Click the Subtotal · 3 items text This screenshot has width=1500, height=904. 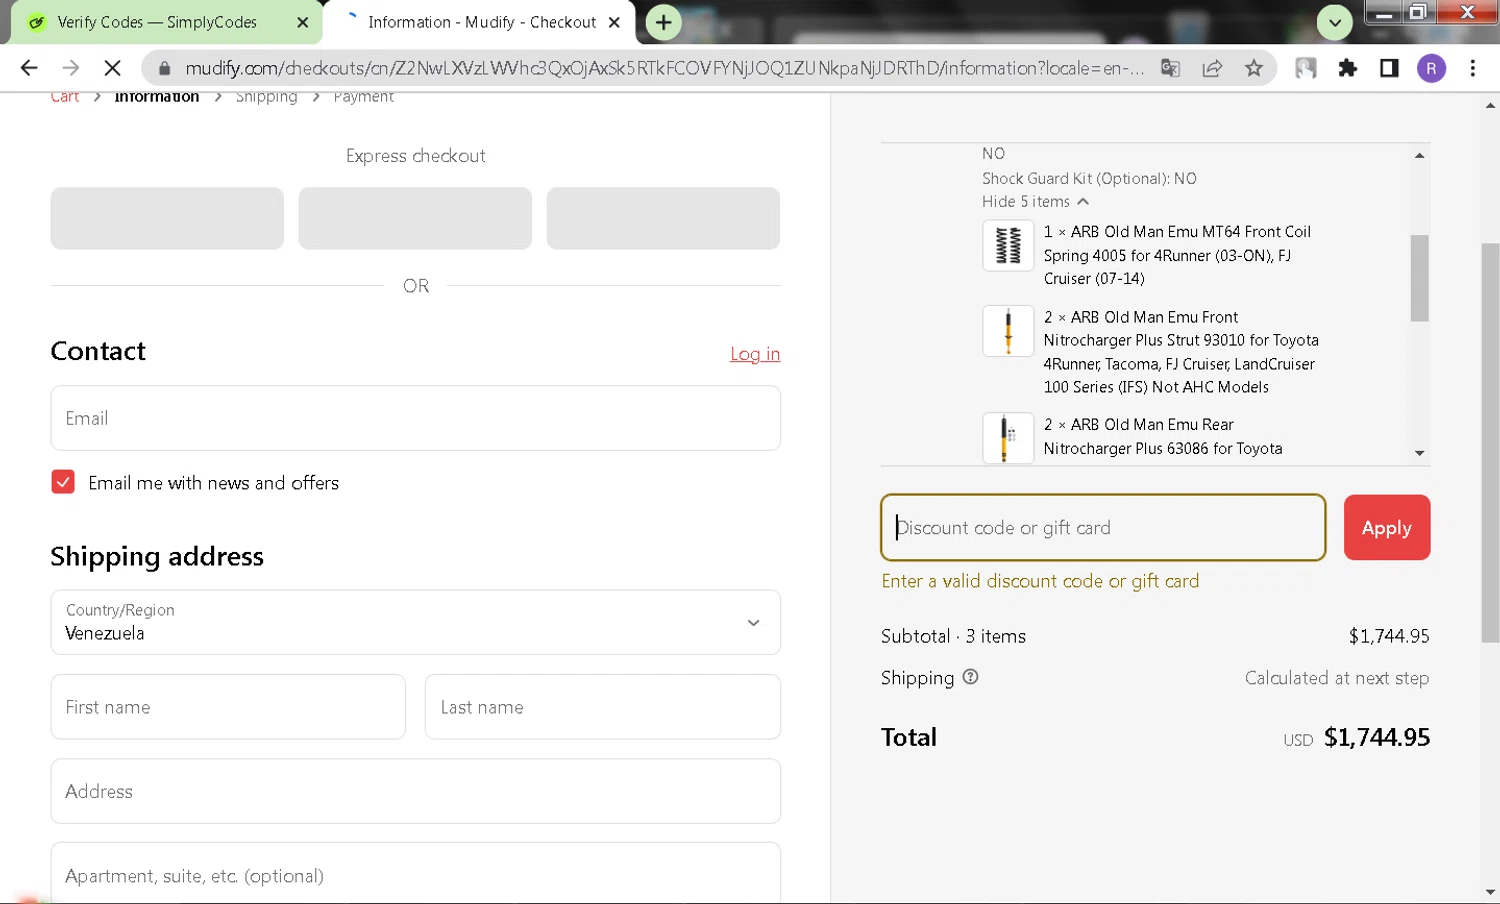coord(953,636)
